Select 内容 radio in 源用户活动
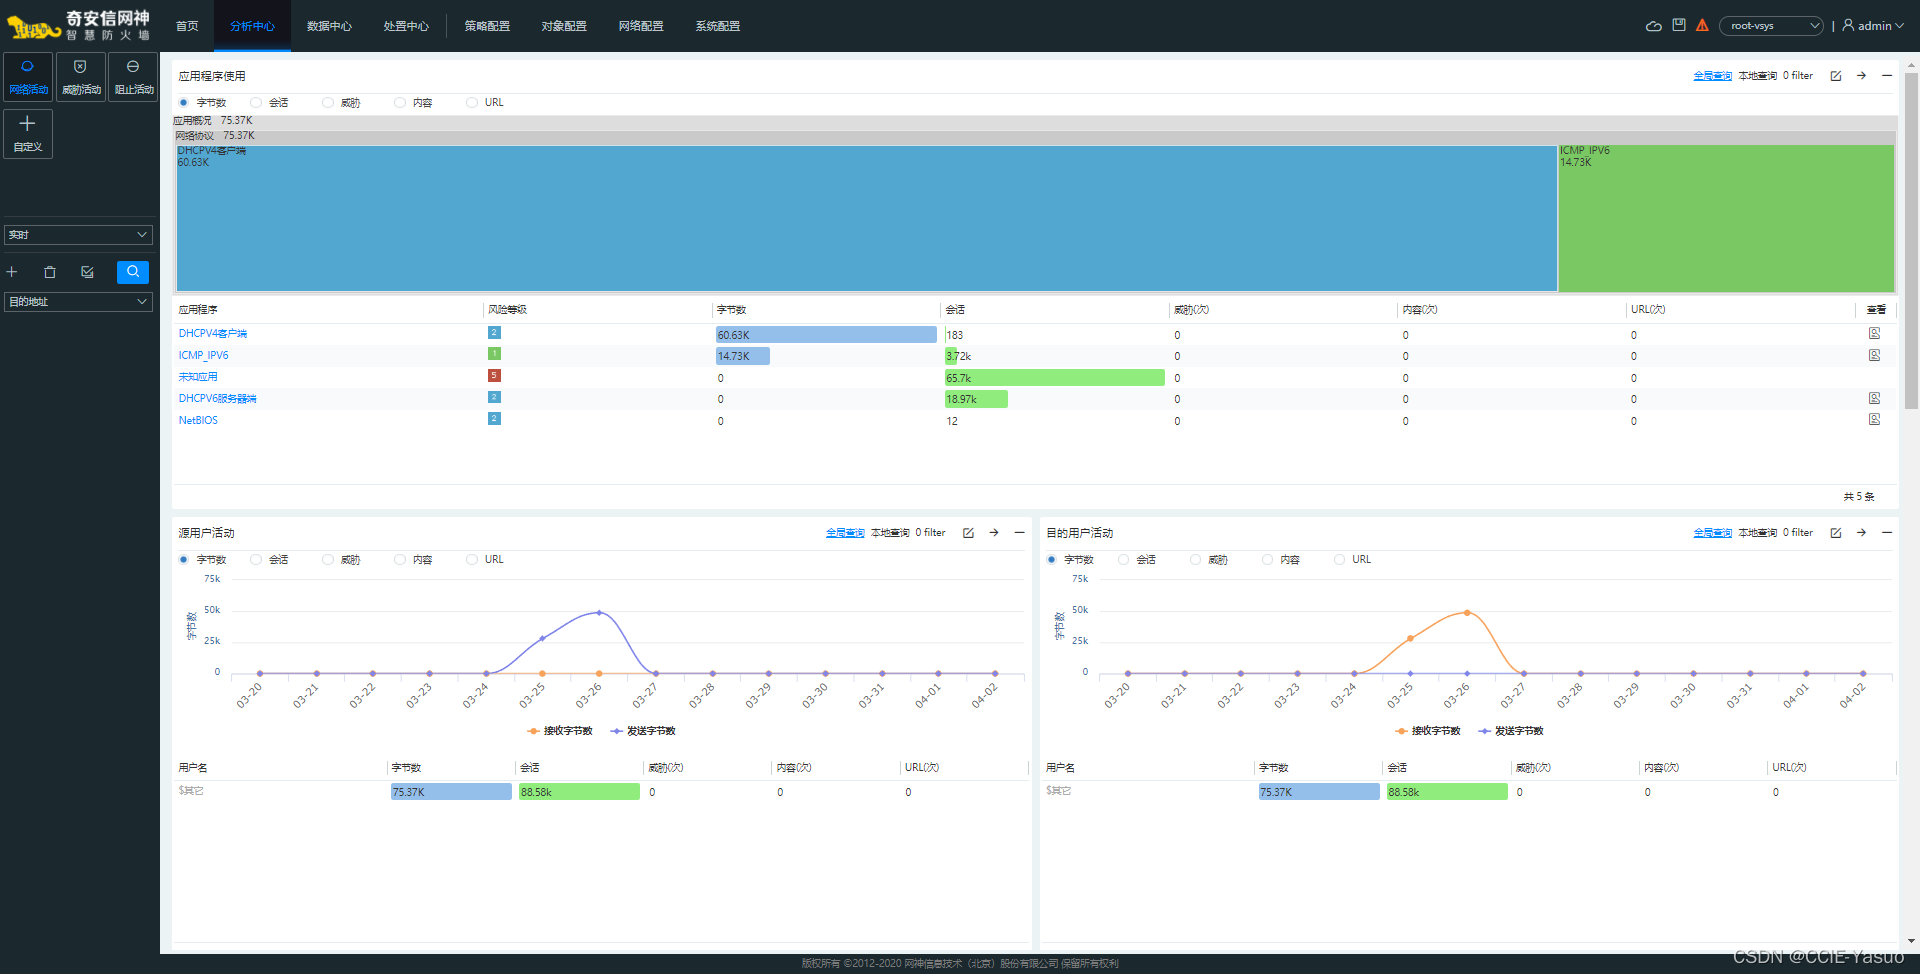Viewport: 1920px width, 974px height. click(x=400, y=560)
